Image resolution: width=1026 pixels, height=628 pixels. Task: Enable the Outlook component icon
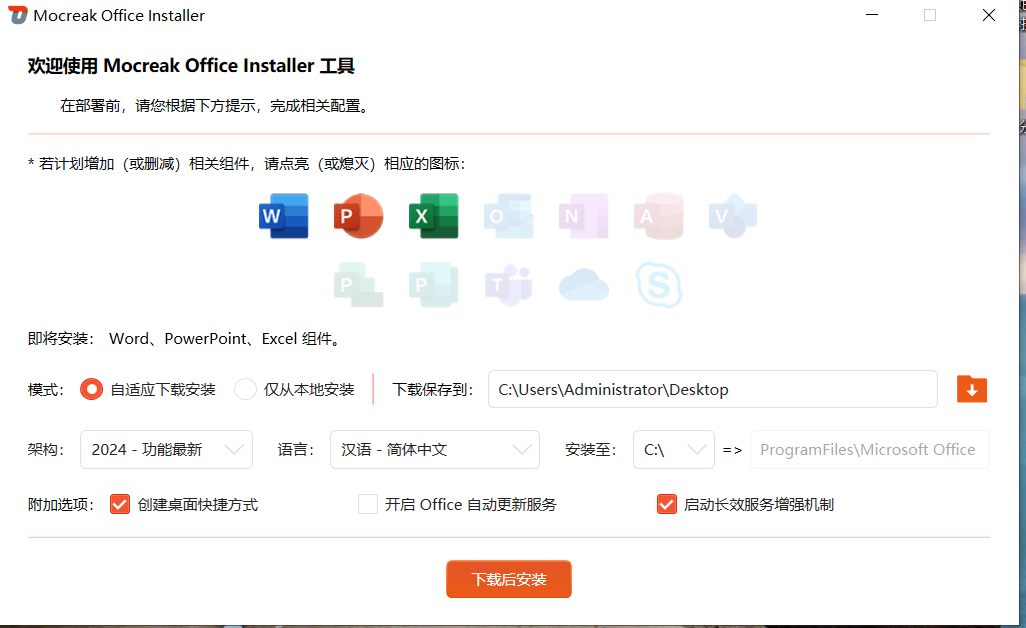pos(508,216)
